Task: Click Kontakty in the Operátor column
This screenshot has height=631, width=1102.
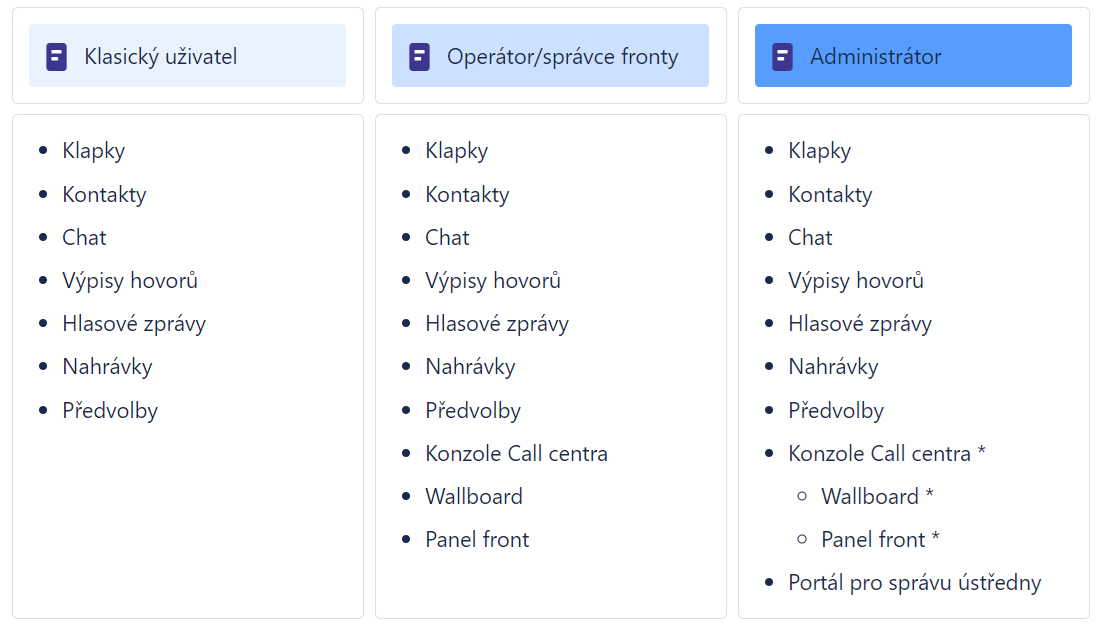Action: [467, 195]
